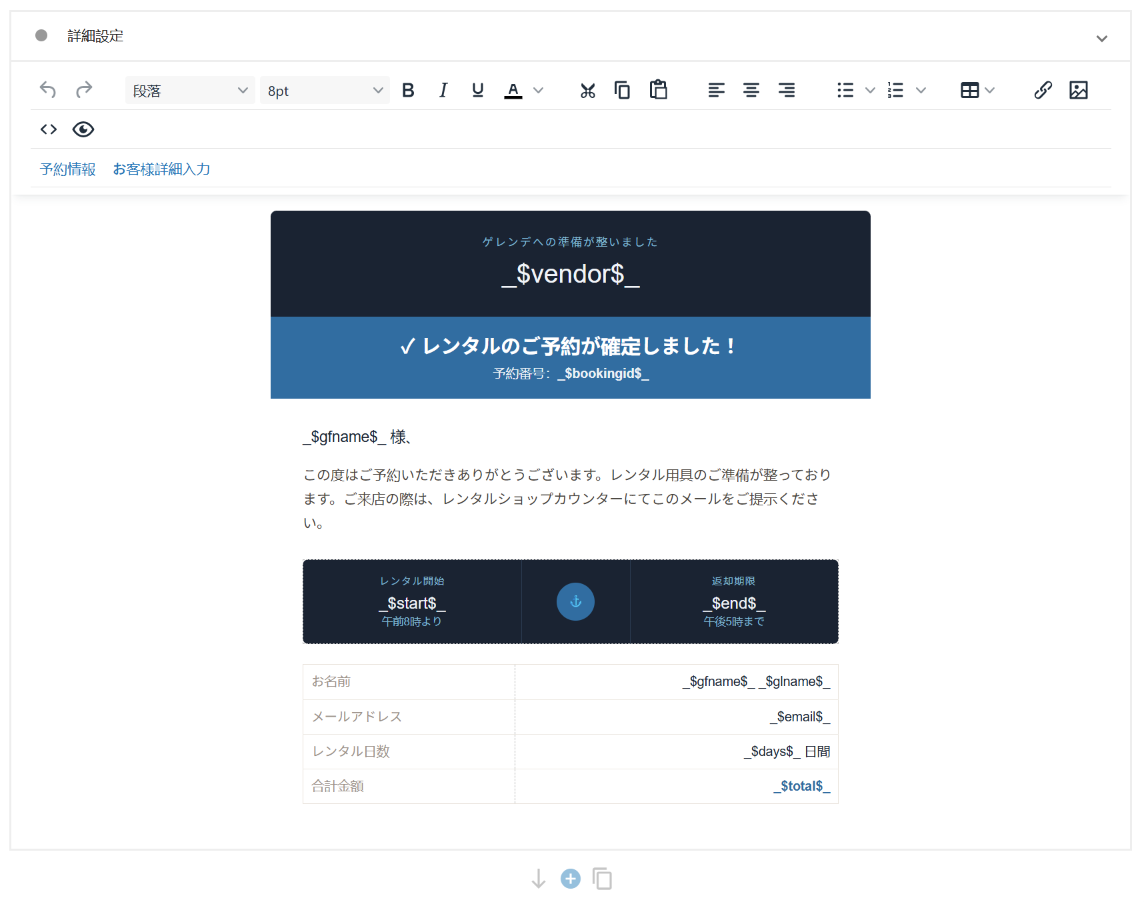Viewport: 1144px width, 902px height.
Task: Align text center
Action: click(751, 90)
